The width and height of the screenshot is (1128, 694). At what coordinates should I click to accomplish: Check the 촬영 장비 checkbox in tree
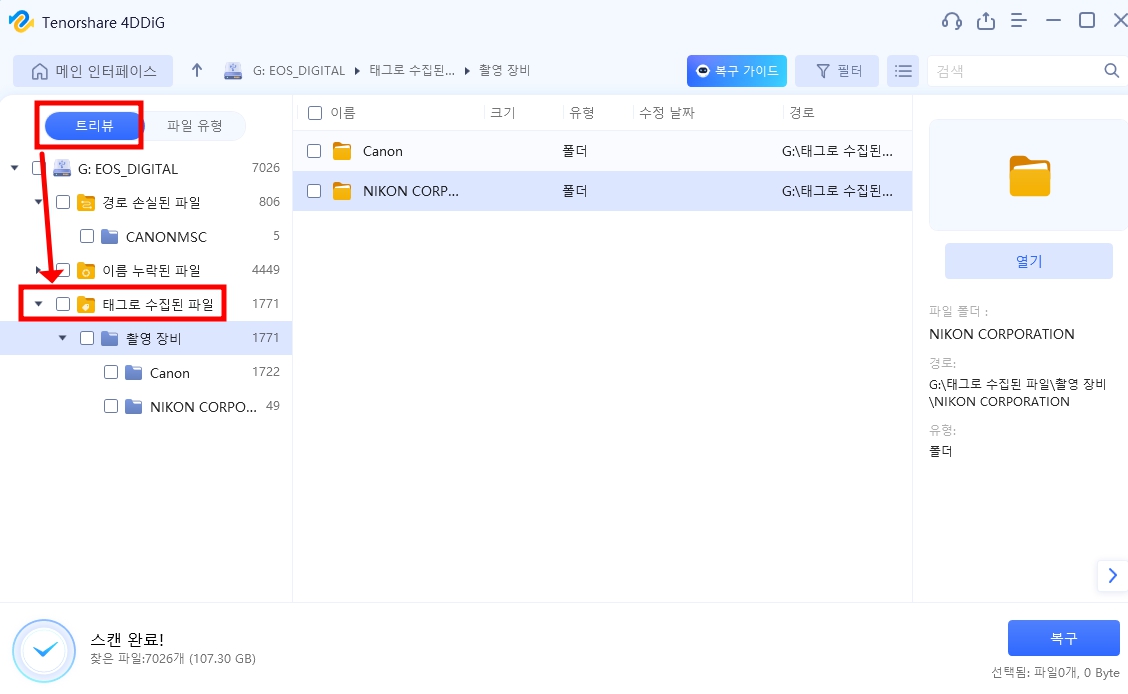87,338
